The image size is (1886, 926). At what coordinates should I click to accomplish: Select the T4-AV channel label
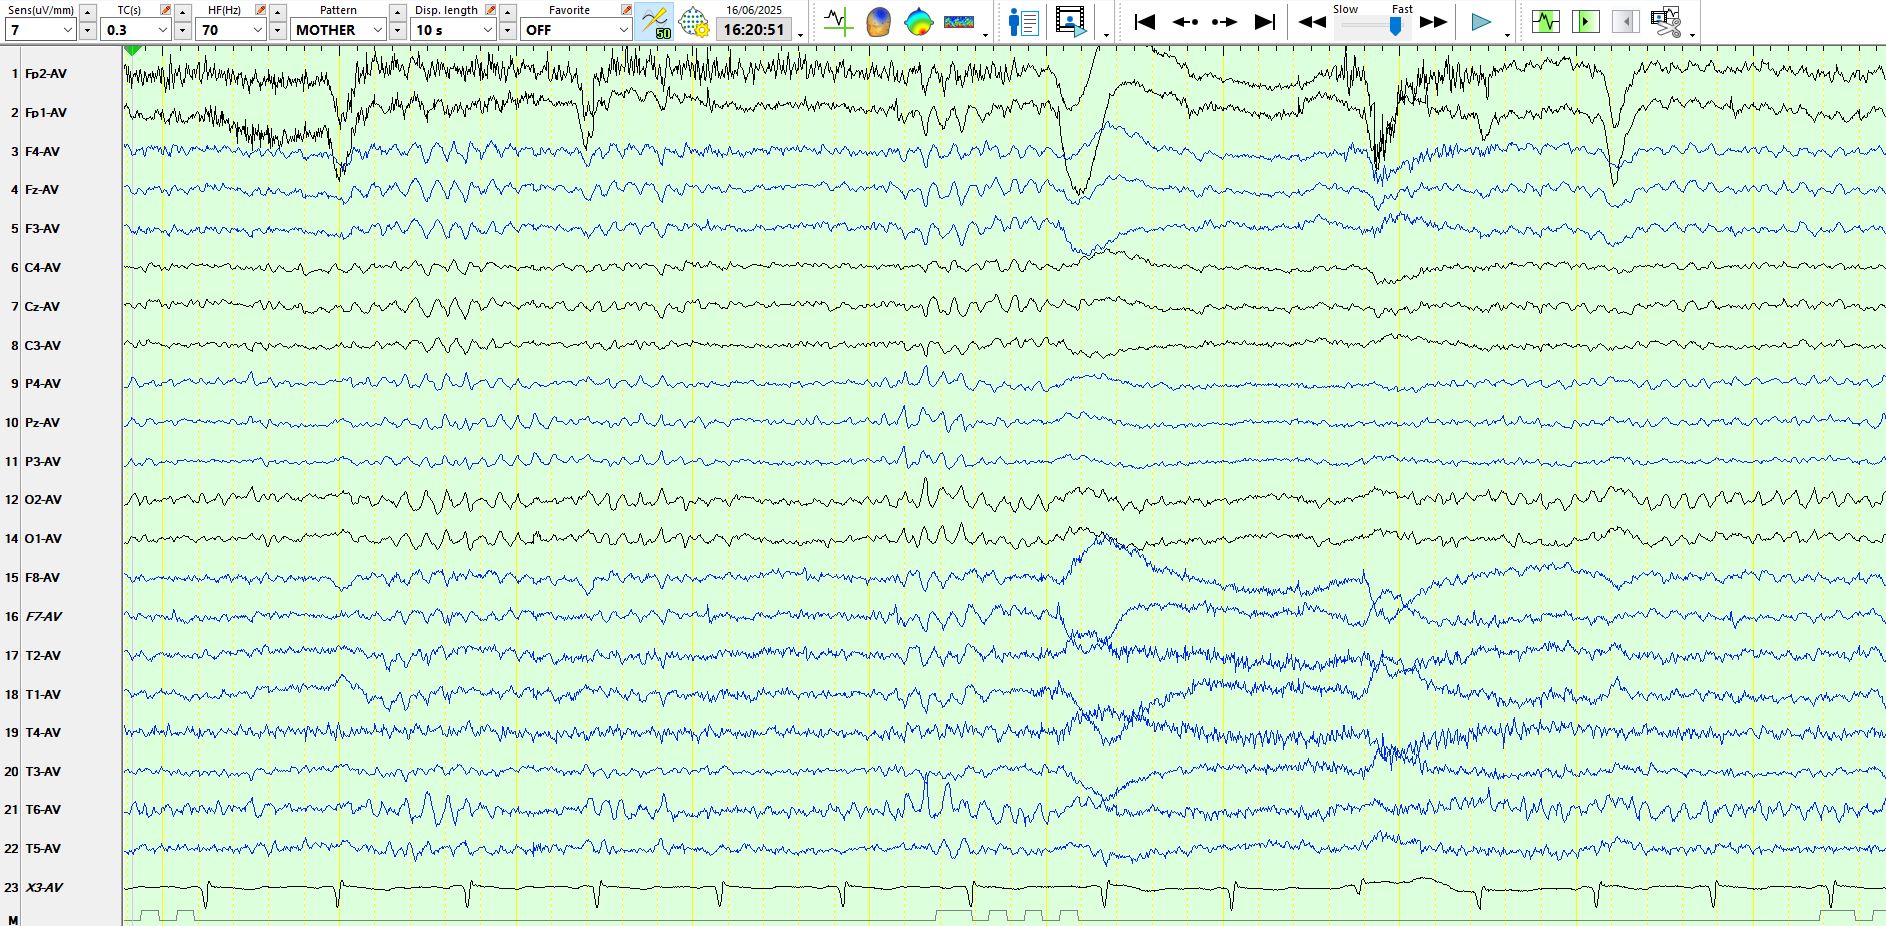click(x=43, y=733)
